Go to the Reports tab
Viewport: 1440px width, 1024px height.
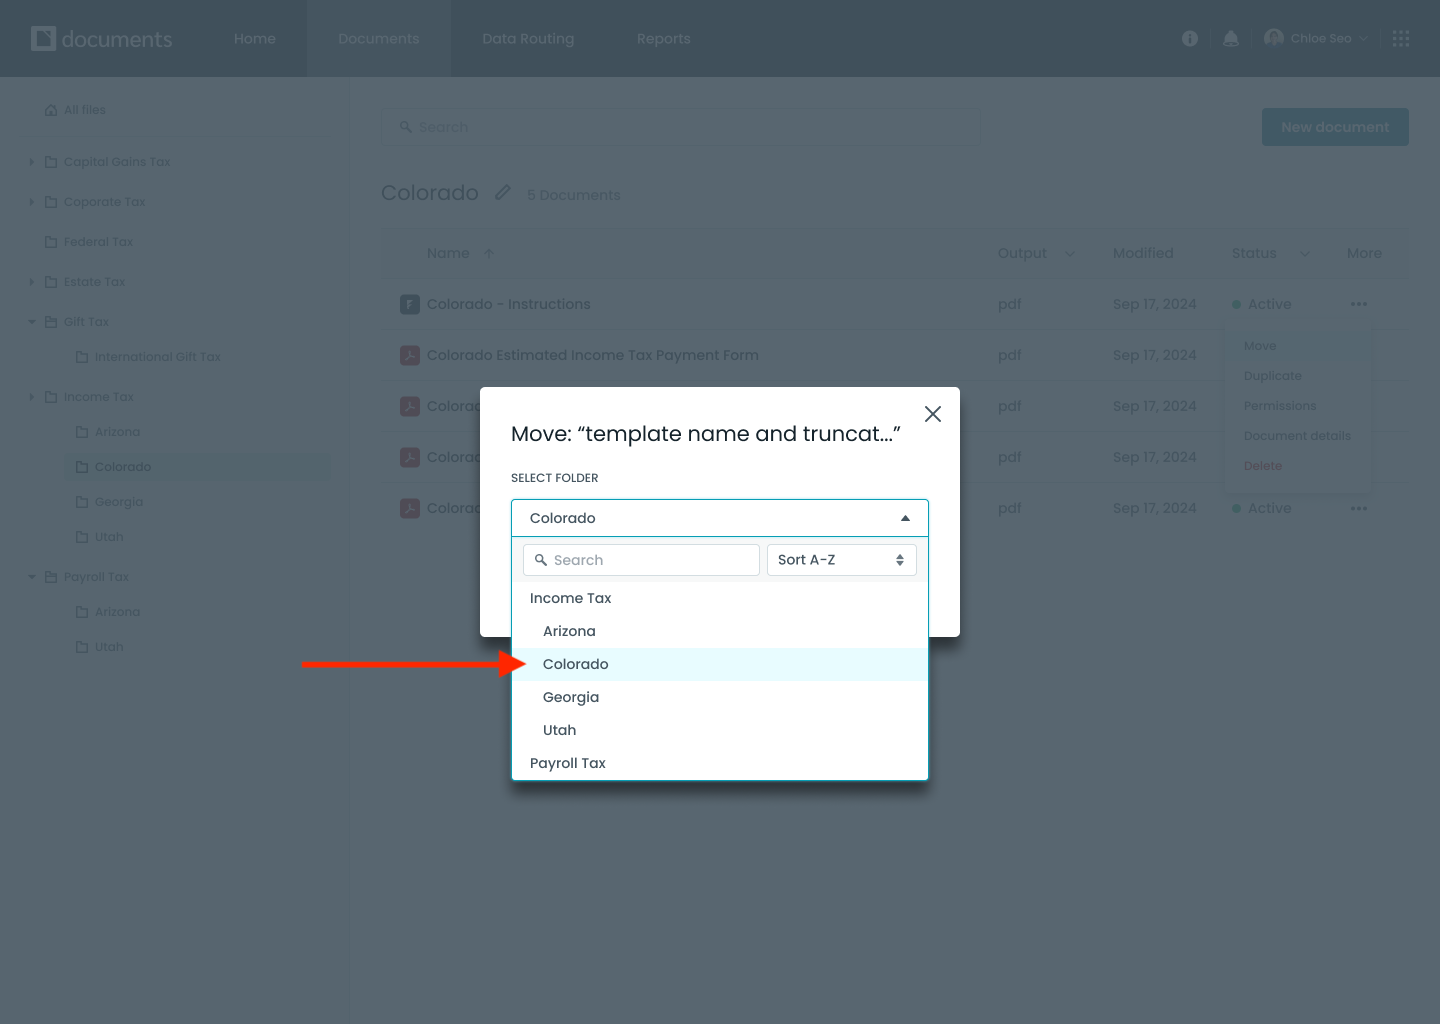point(663,39)
